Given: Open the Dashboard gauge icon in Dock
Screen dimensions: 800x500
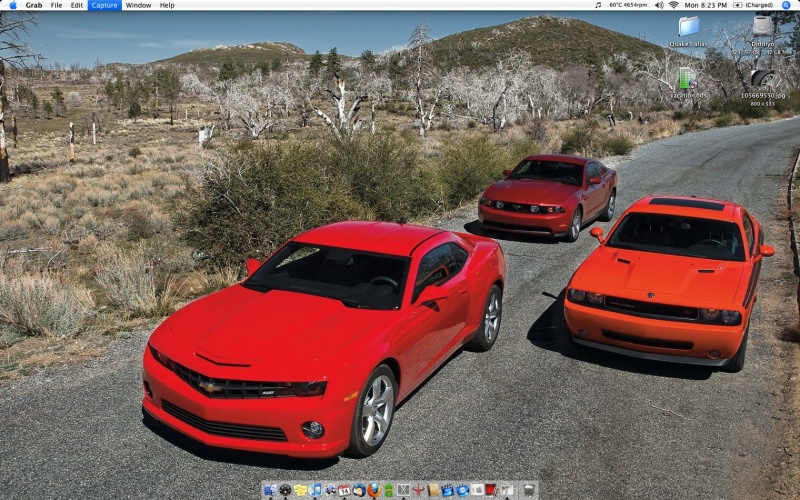Looking at the screenshot, I should click(x=286, y=490).
